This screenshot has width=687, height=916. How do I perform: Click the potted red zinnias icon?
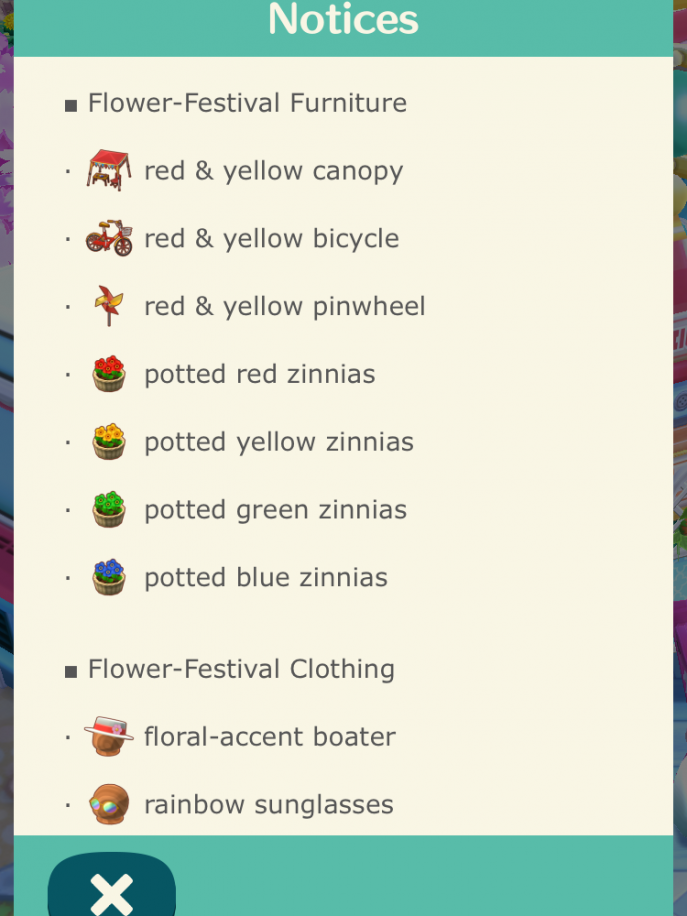point(109,374)
